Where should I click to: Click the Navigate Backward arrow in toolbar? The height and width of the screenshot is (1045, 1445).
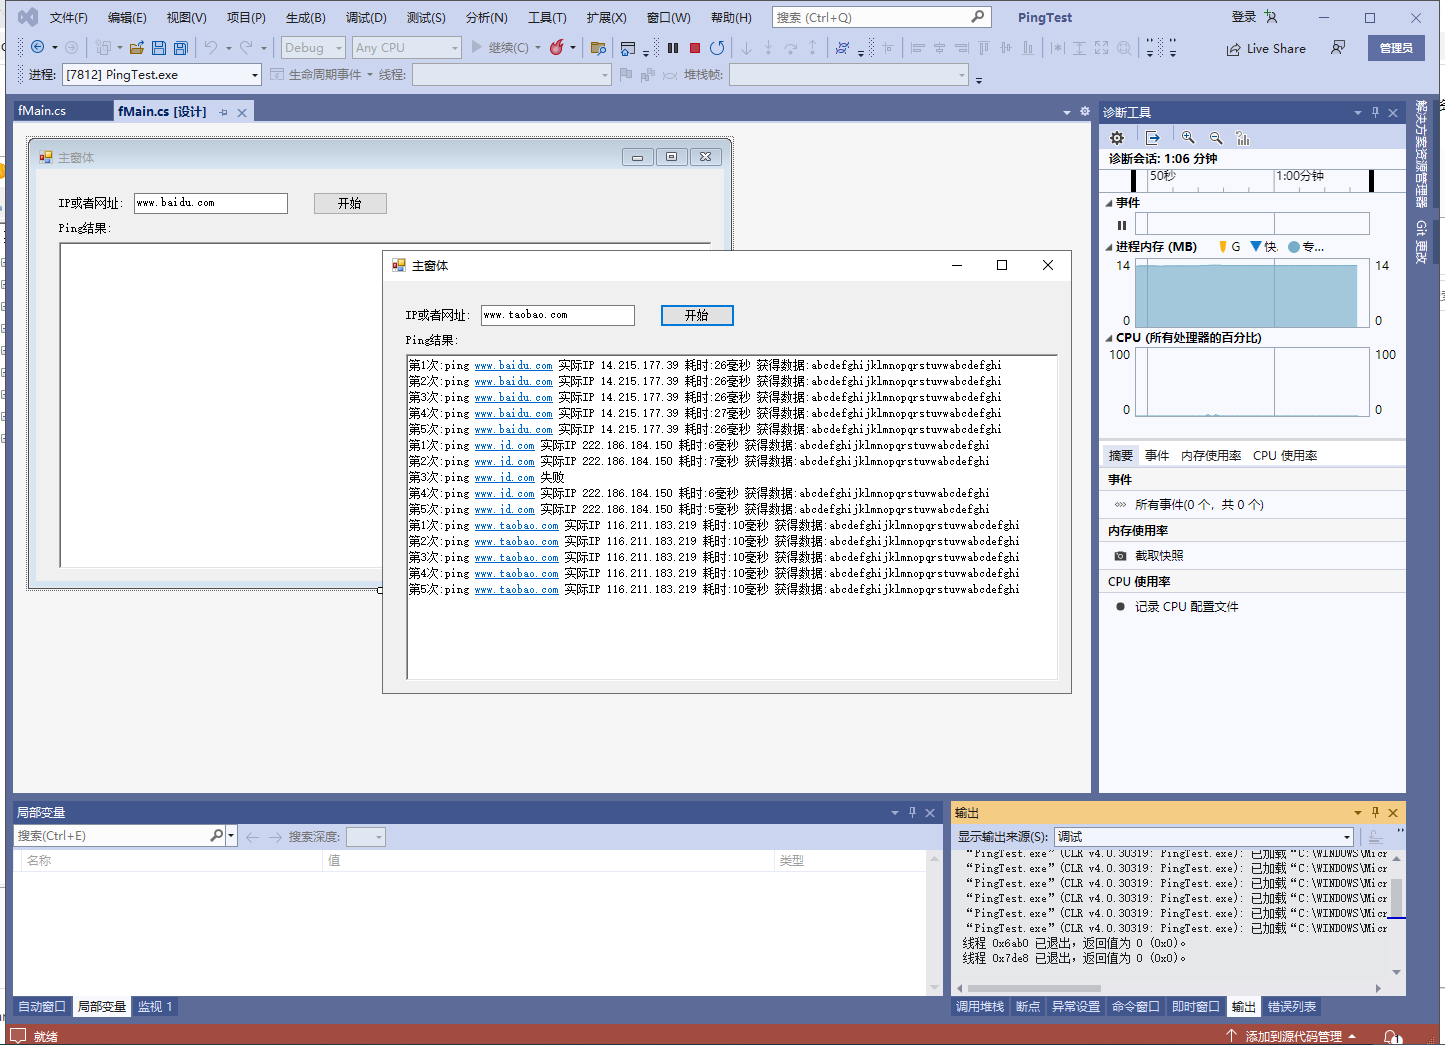click(38, 47)
